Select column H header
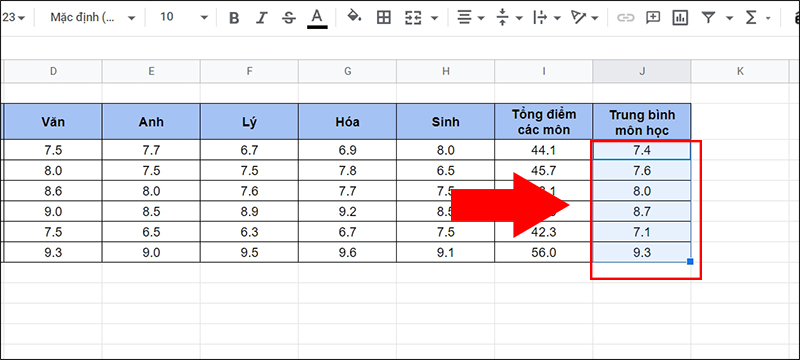Screen dimensions: 800x360 click(x=445, y=71)
